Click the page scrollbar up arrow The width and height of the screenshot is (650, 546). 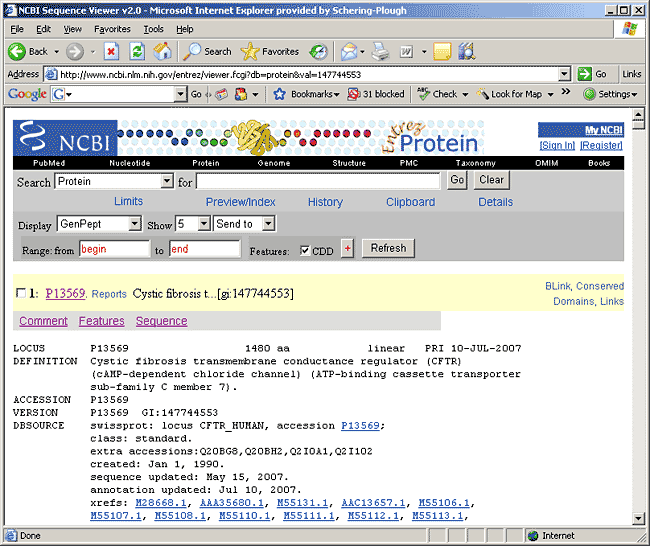(x=638, y=114)
